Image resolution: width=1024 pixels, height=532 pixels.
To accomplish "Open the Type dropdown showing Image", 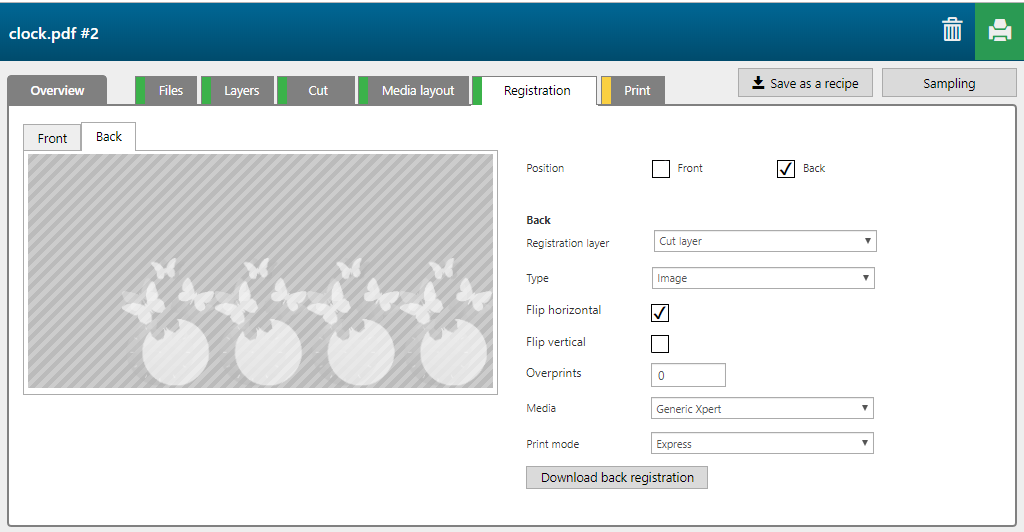I will (763, 278).
